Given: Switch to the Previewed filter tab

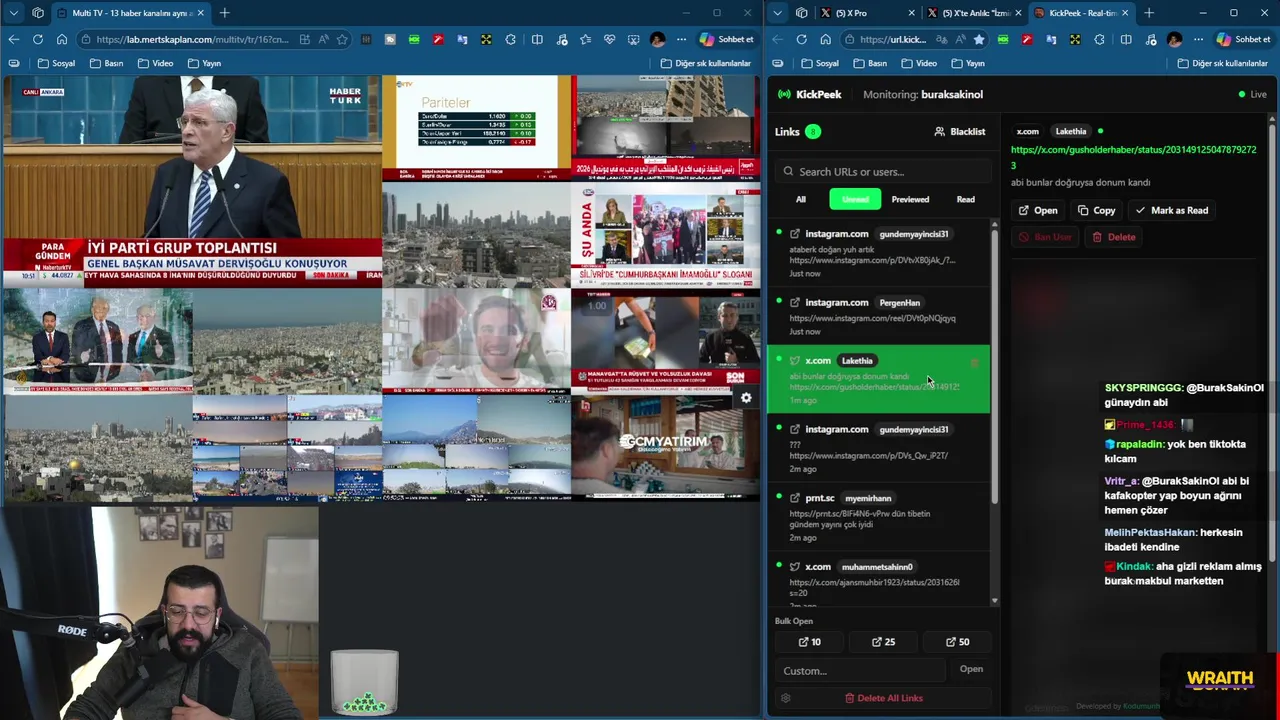Looking at the screenshot, I should coord(910,199).
